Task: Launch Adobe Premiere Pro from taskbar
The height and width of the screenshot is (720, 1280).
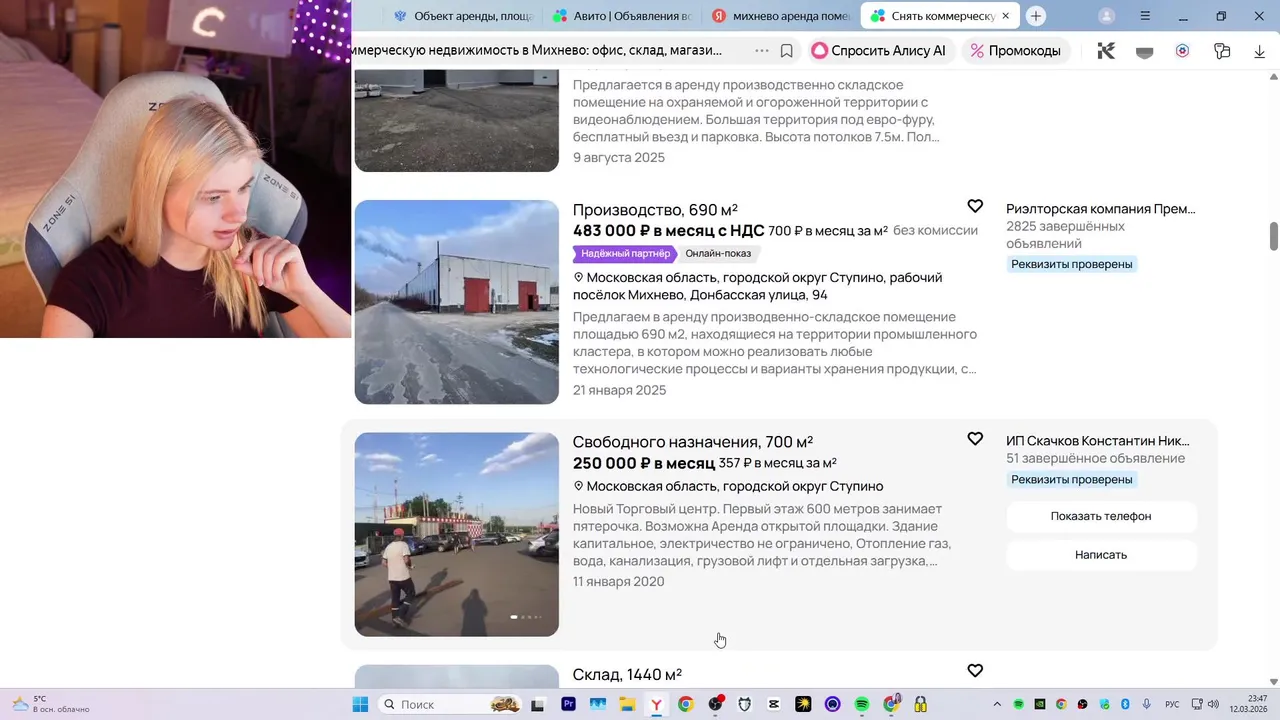Action: [568, 704]
